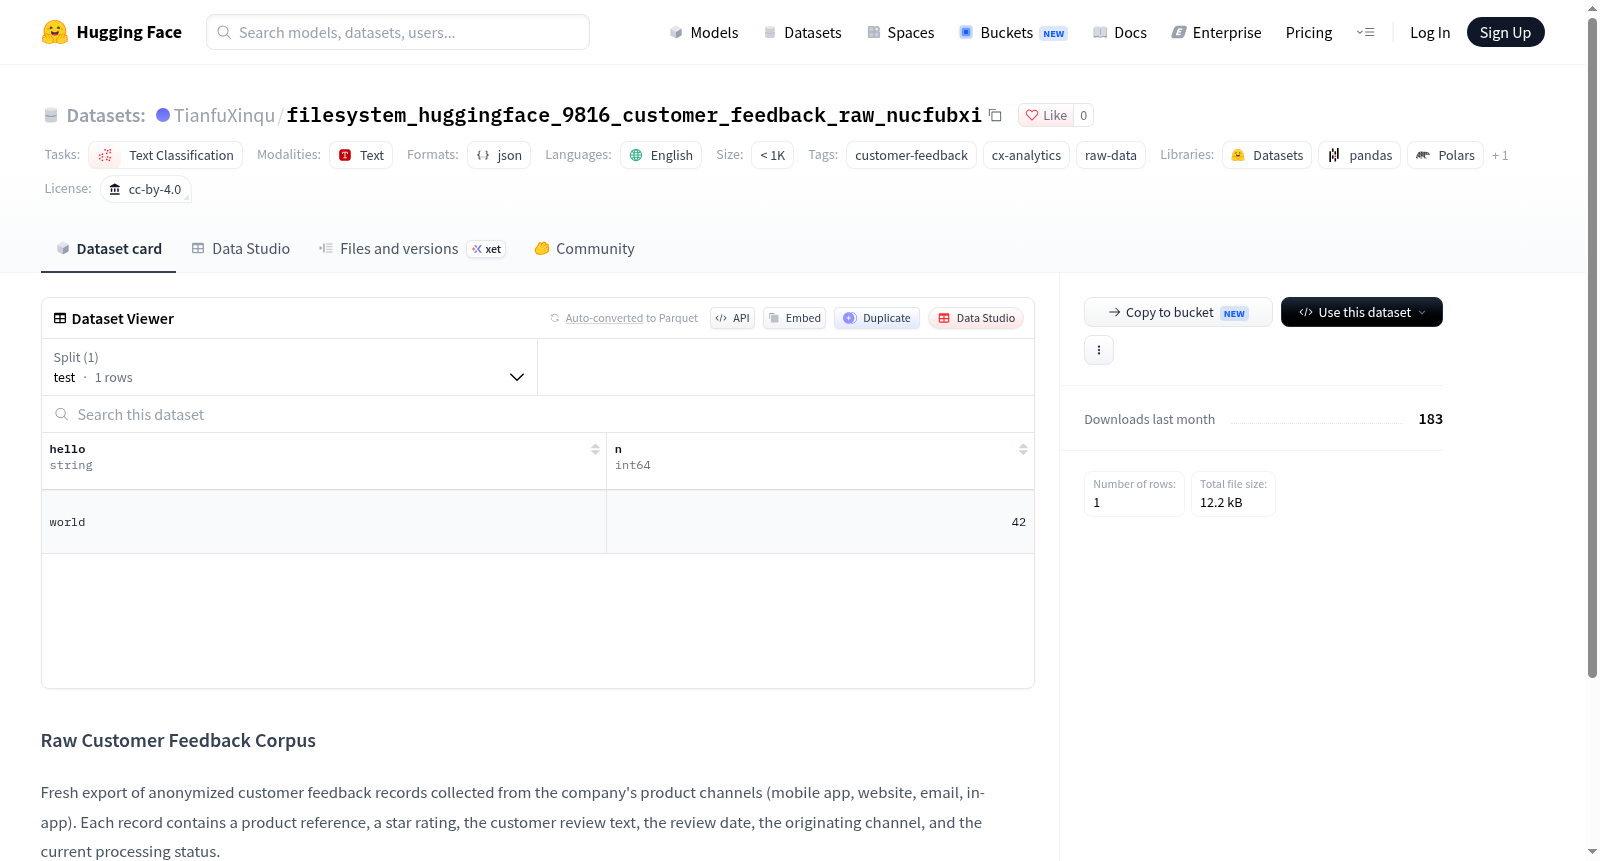Viewport: 1600px width, 861px height.
Task: Click Copy to bucket button
Action: click(1178, 312)
